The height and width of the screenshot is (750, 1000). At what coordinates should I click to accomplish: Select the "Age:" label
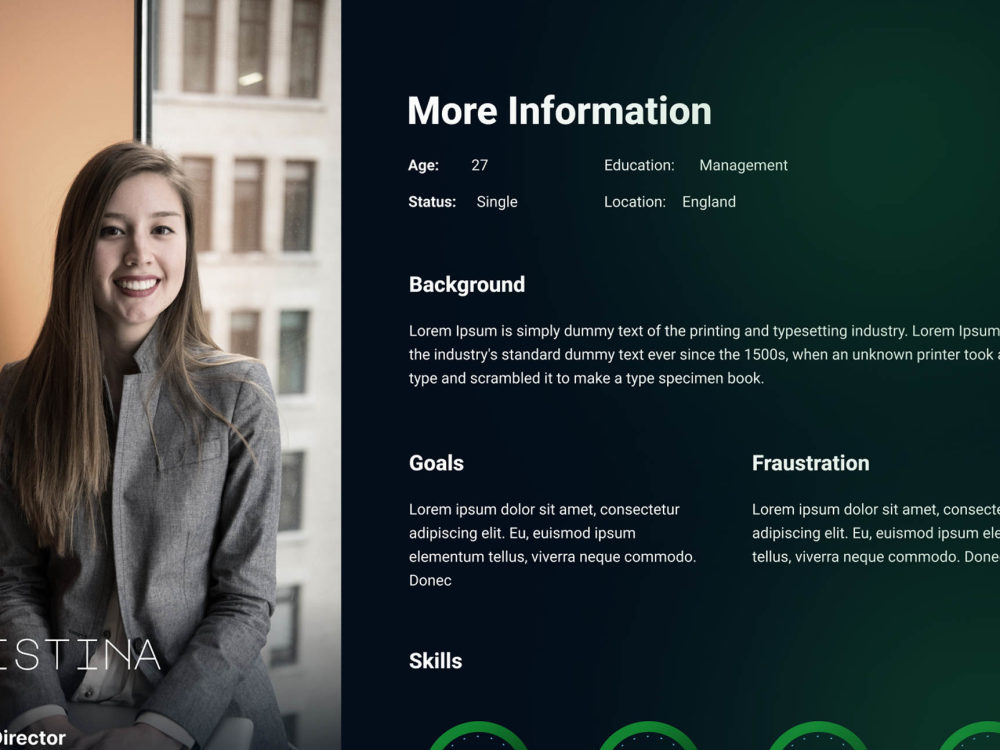coord(423,165)
